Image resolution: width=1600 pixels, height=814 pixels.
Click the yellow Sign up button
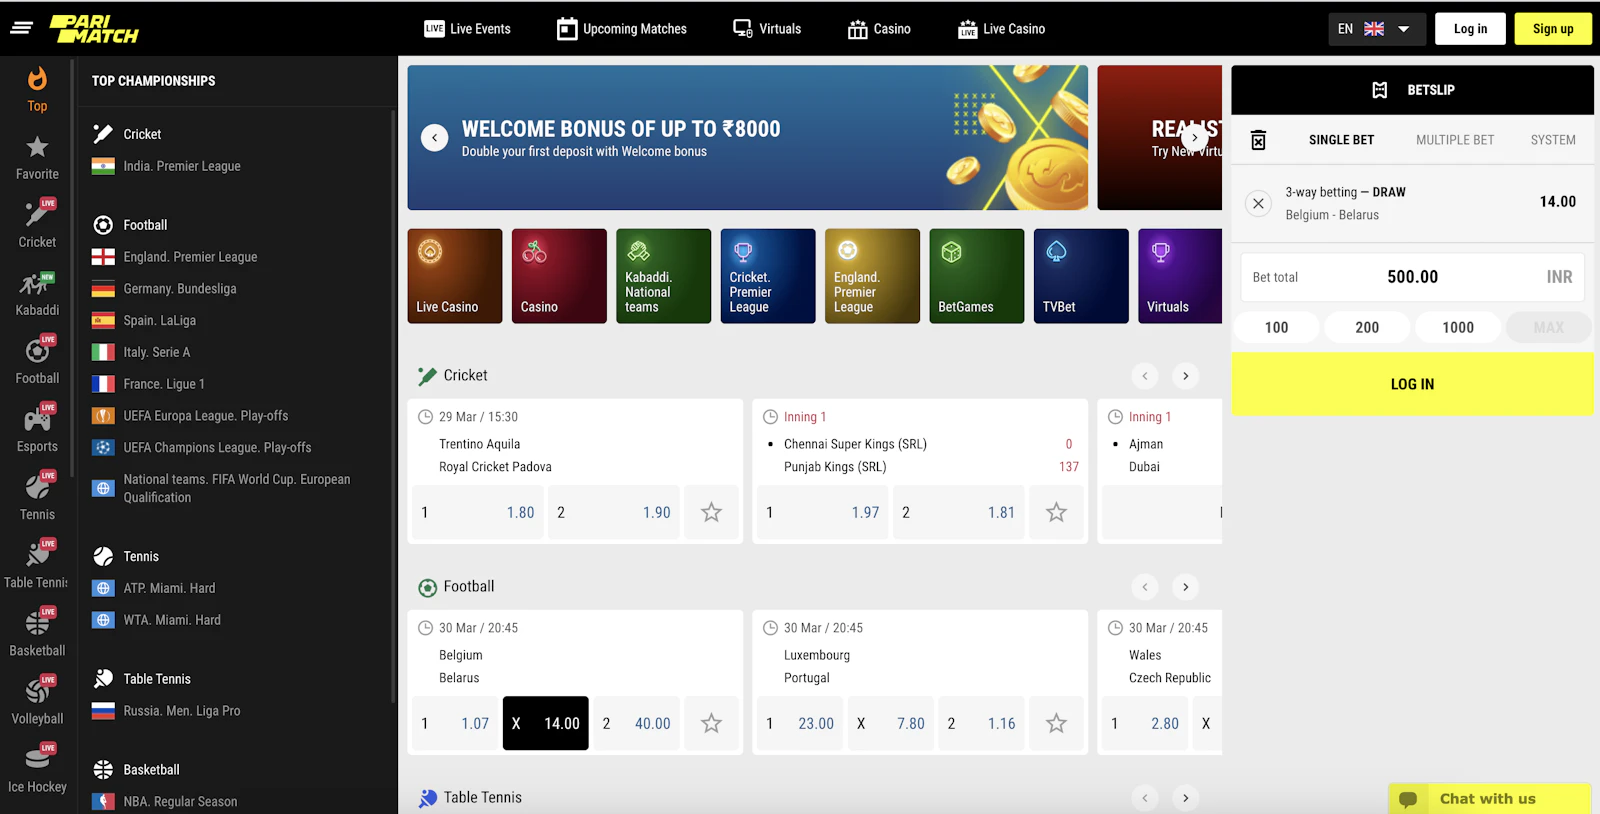click(1553, 29)
